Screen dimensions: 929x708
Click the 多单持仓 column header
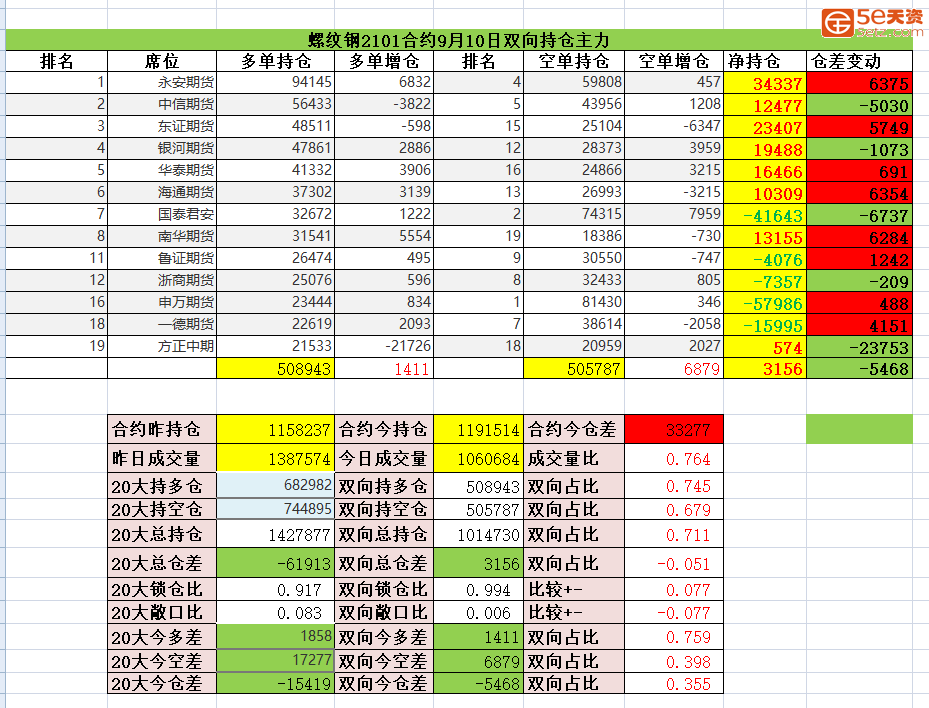click(x=276, y=61)
